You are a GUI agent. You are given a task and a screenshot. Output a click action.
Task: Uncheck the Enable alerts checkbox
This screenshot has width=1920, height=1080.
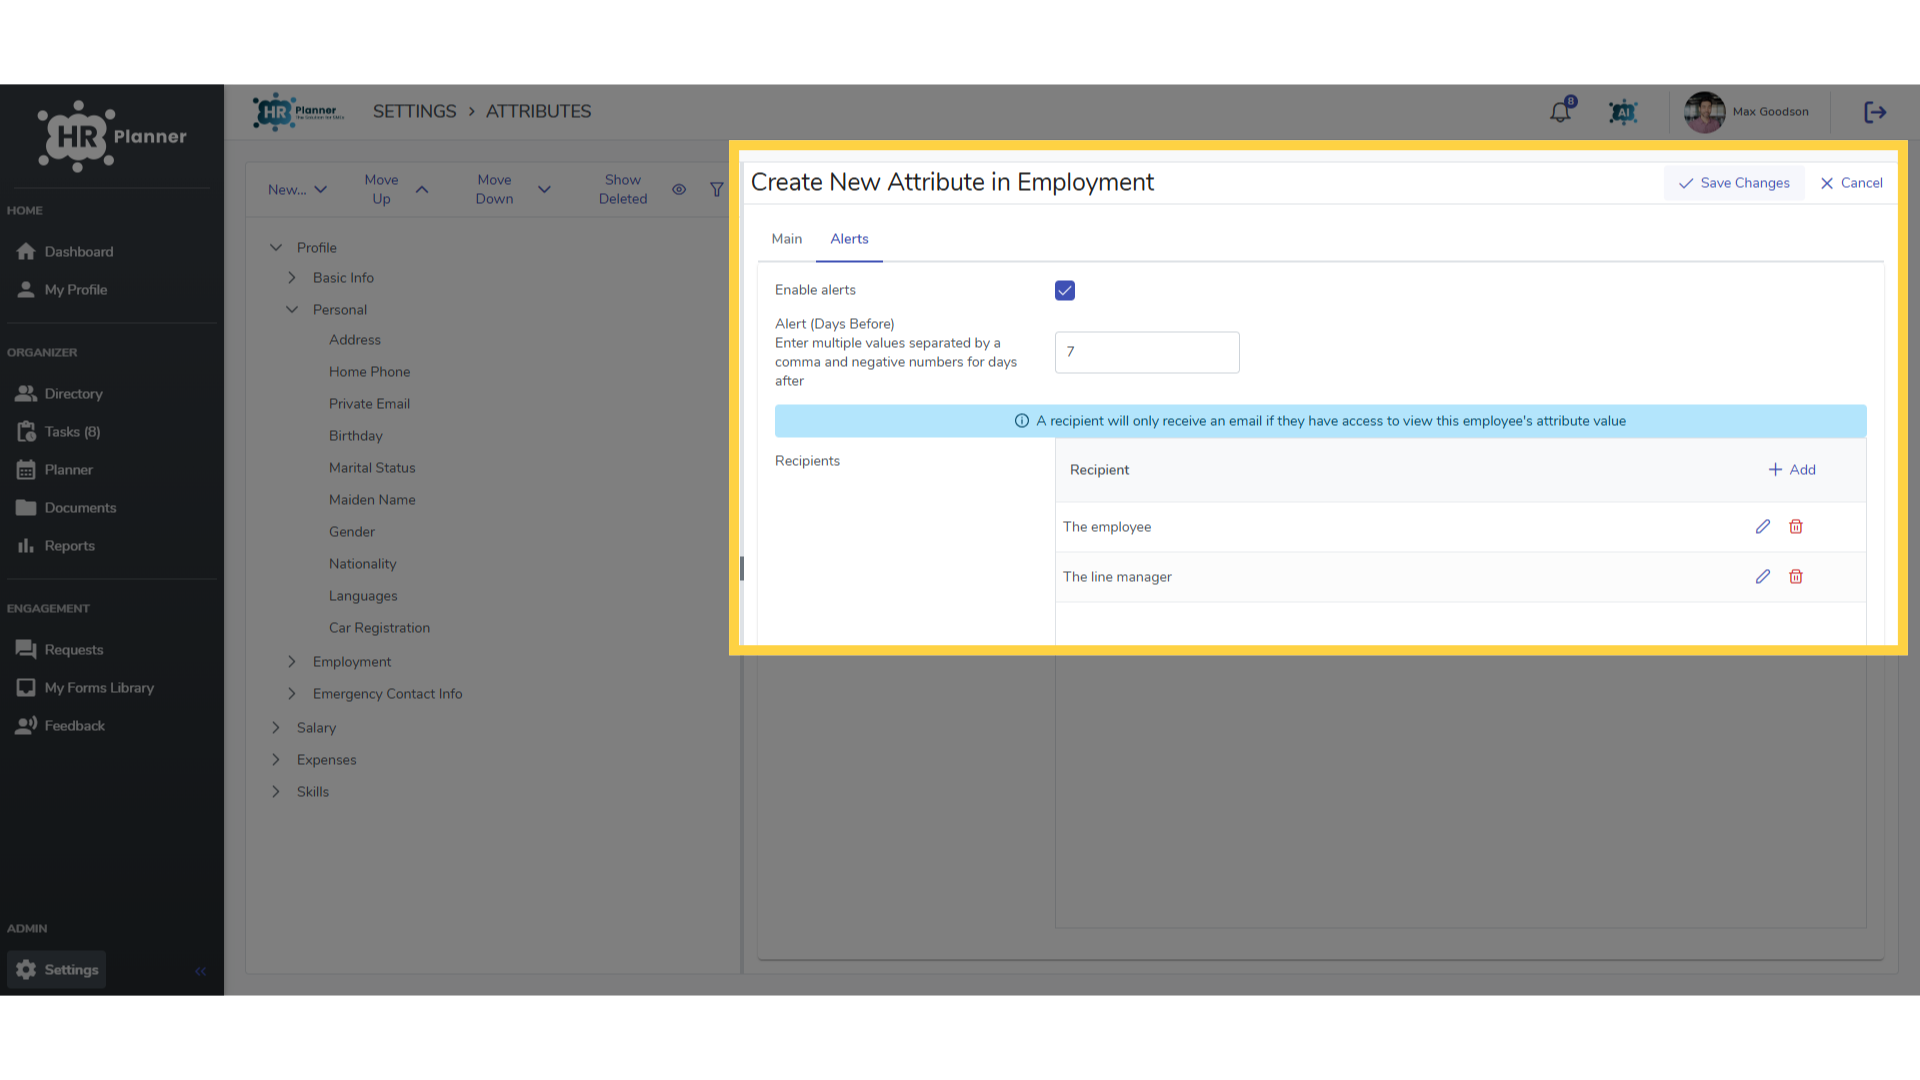[1065, 290]
